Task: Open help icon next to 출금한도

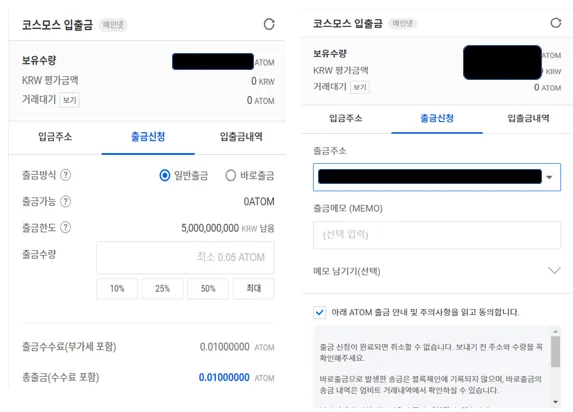Action: pyautogui.click(x=65, y=227)
